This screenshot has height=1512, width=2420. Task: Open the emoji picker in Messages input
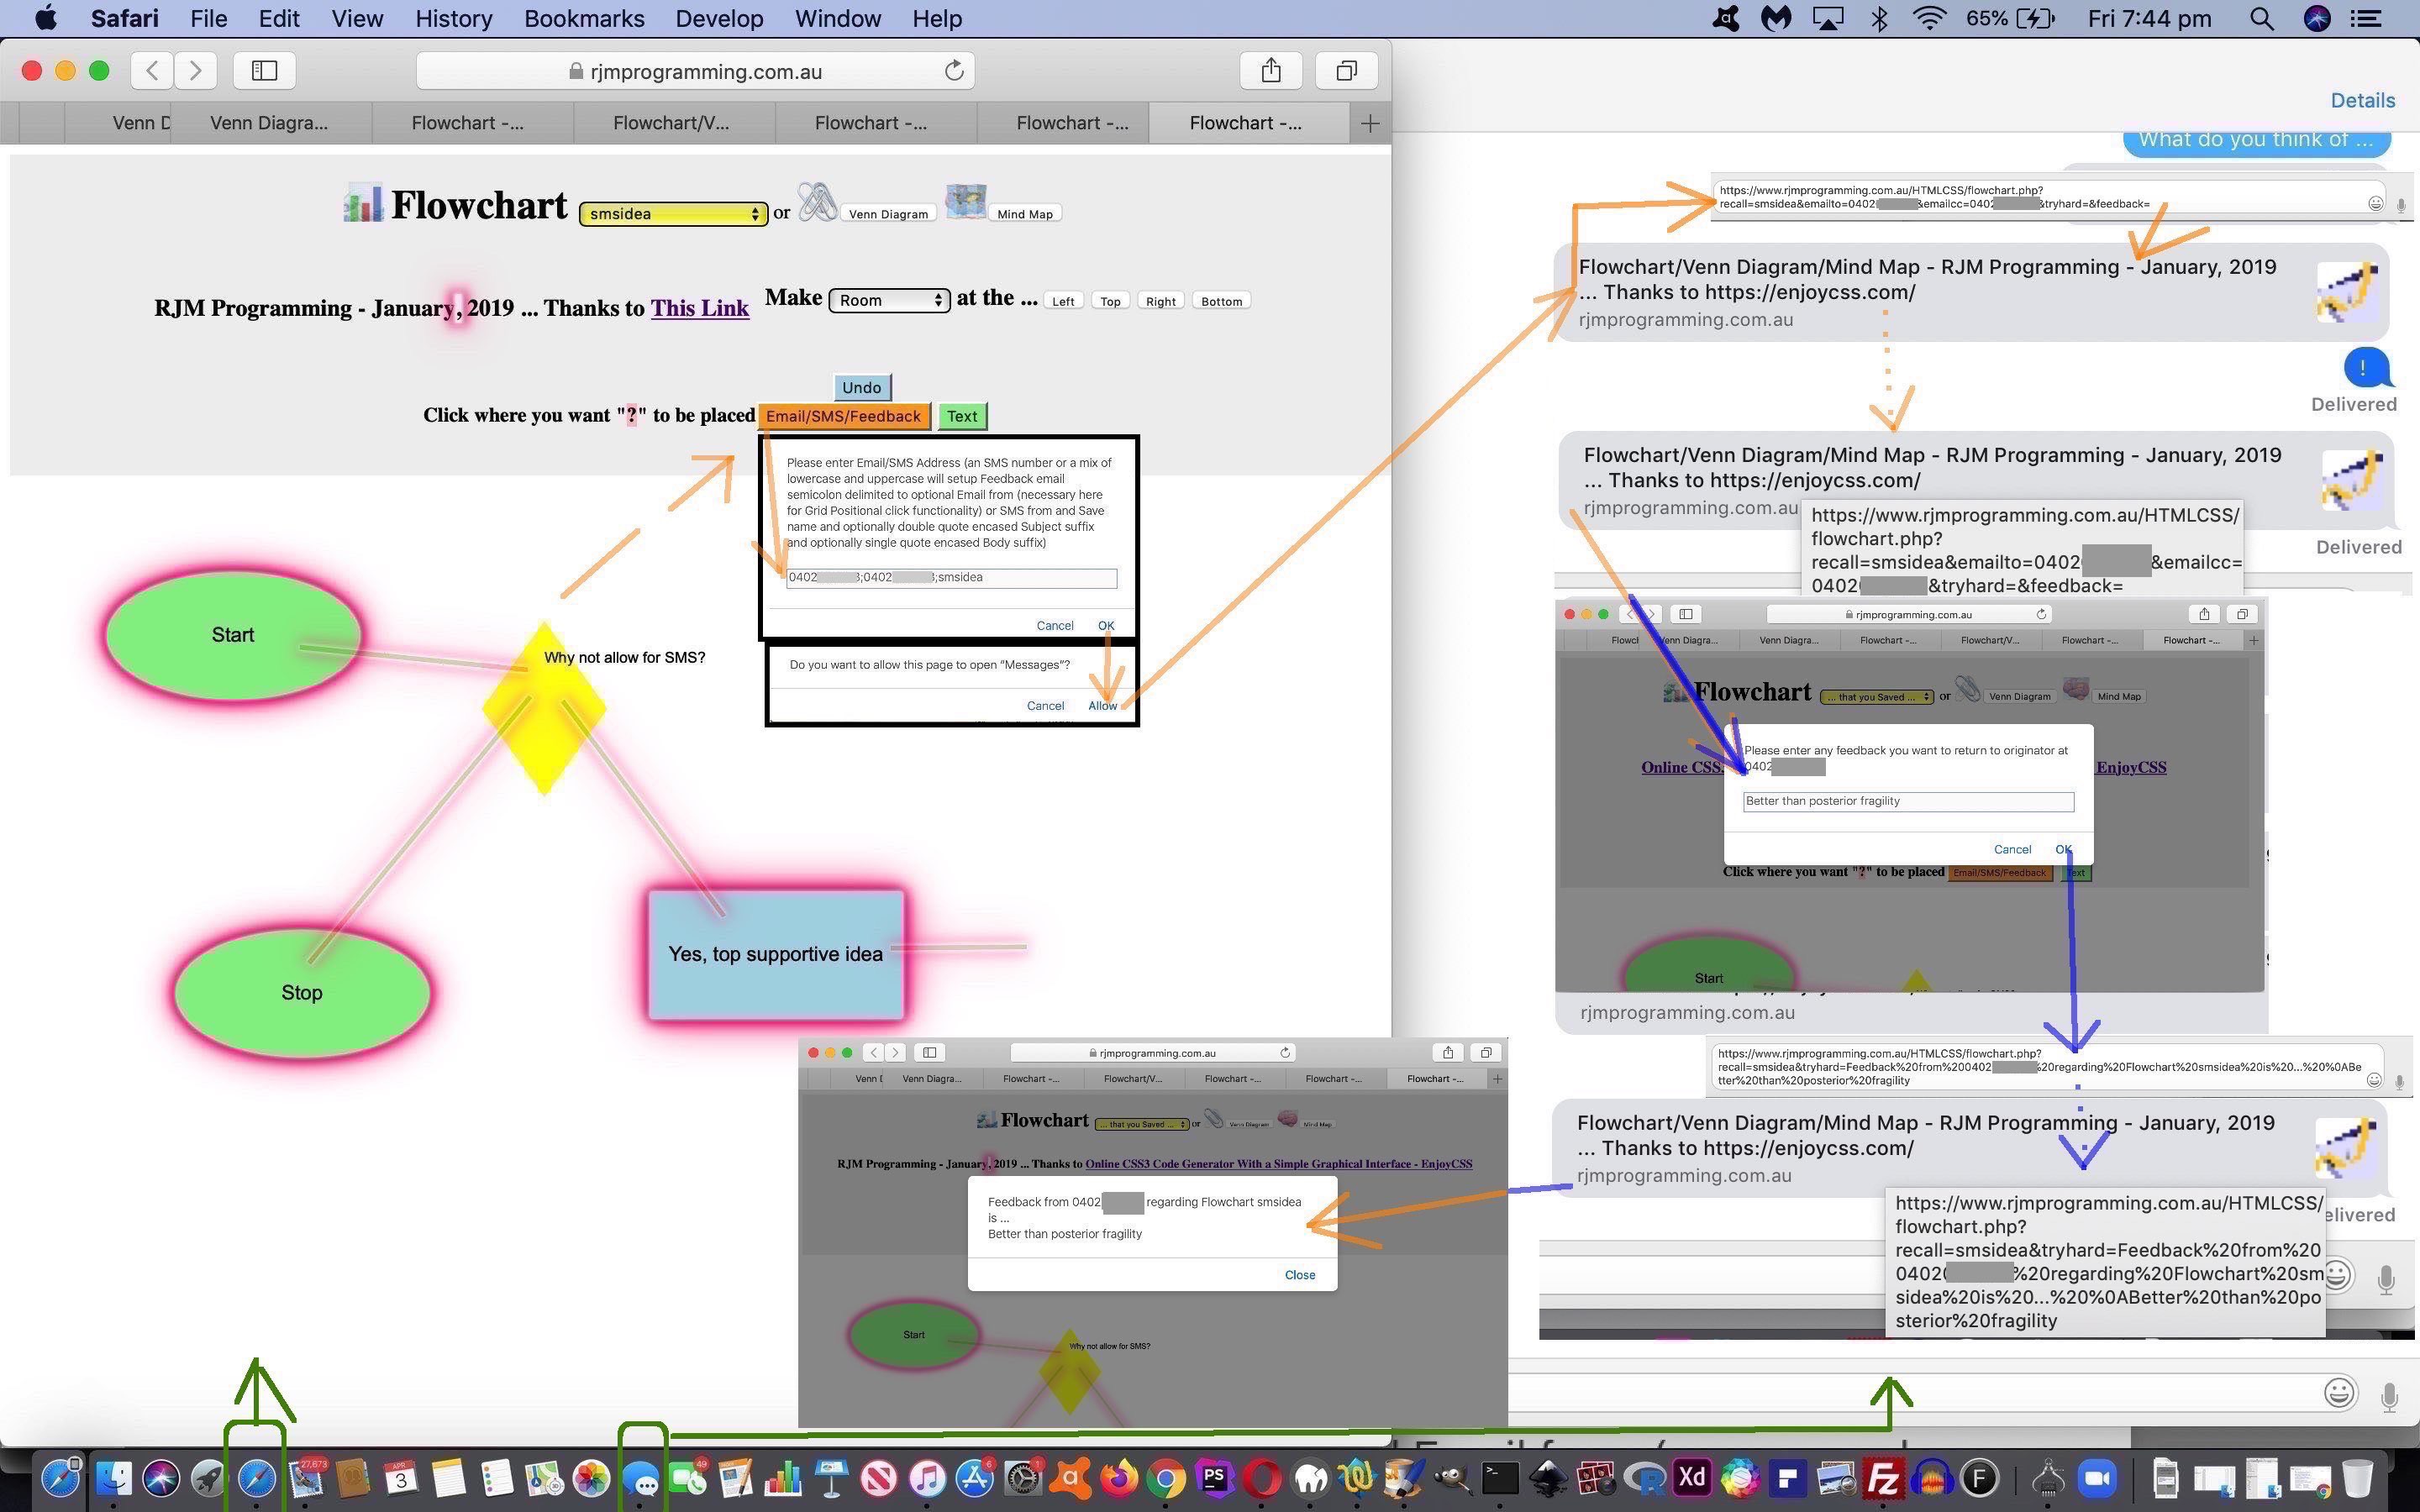[2339, 1393]
